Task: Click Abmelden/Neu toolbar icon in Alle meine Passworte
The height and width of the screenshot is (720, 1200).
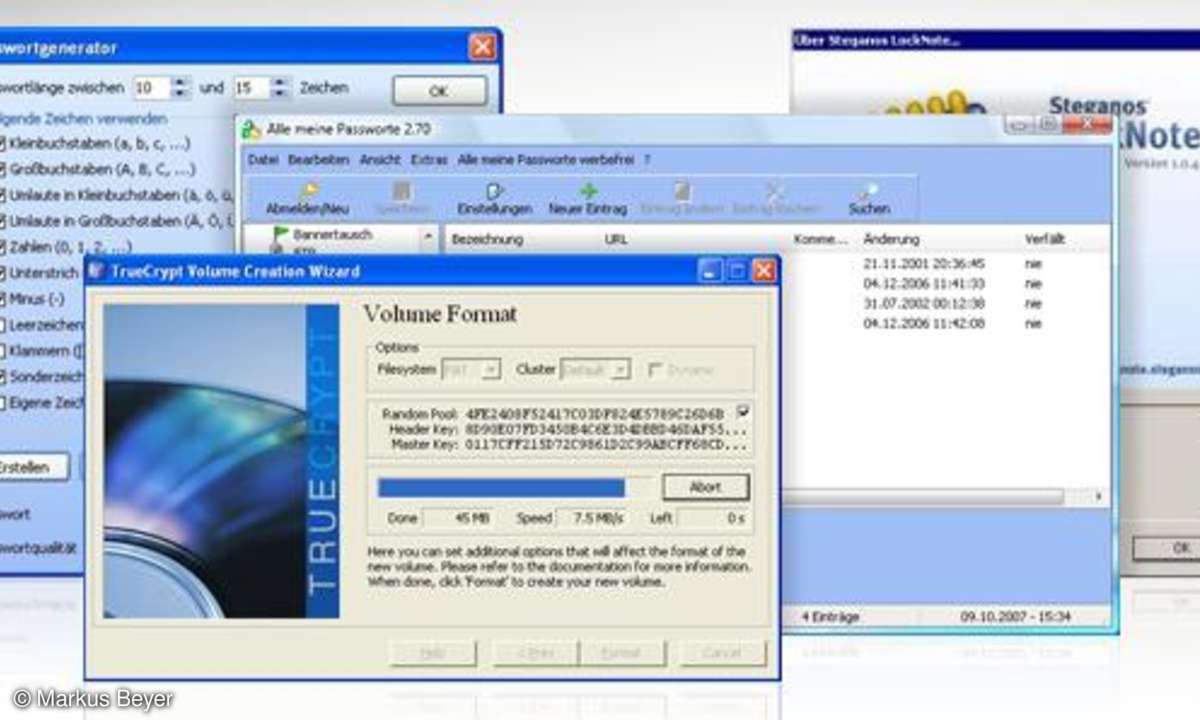Action: point(307,199)
